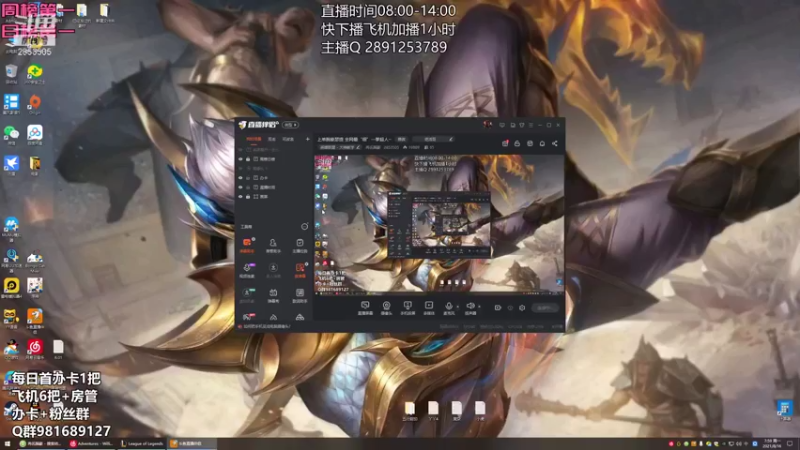Switch to the first scene tab

pos(254,139)
